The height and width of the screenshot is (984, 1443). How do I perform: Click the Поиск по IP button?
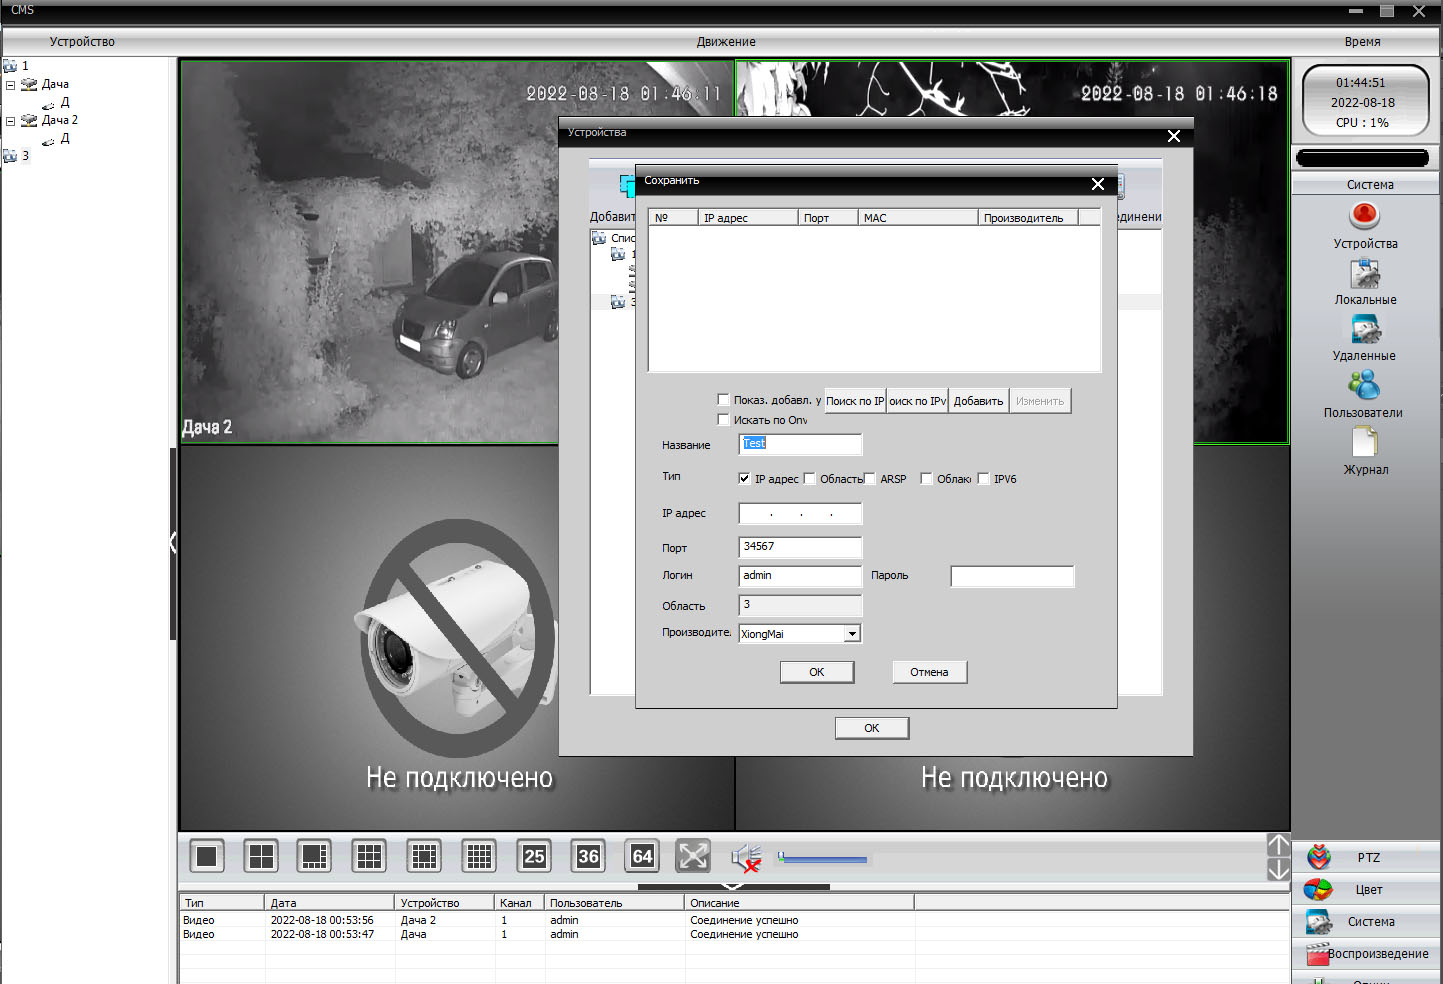855,401
